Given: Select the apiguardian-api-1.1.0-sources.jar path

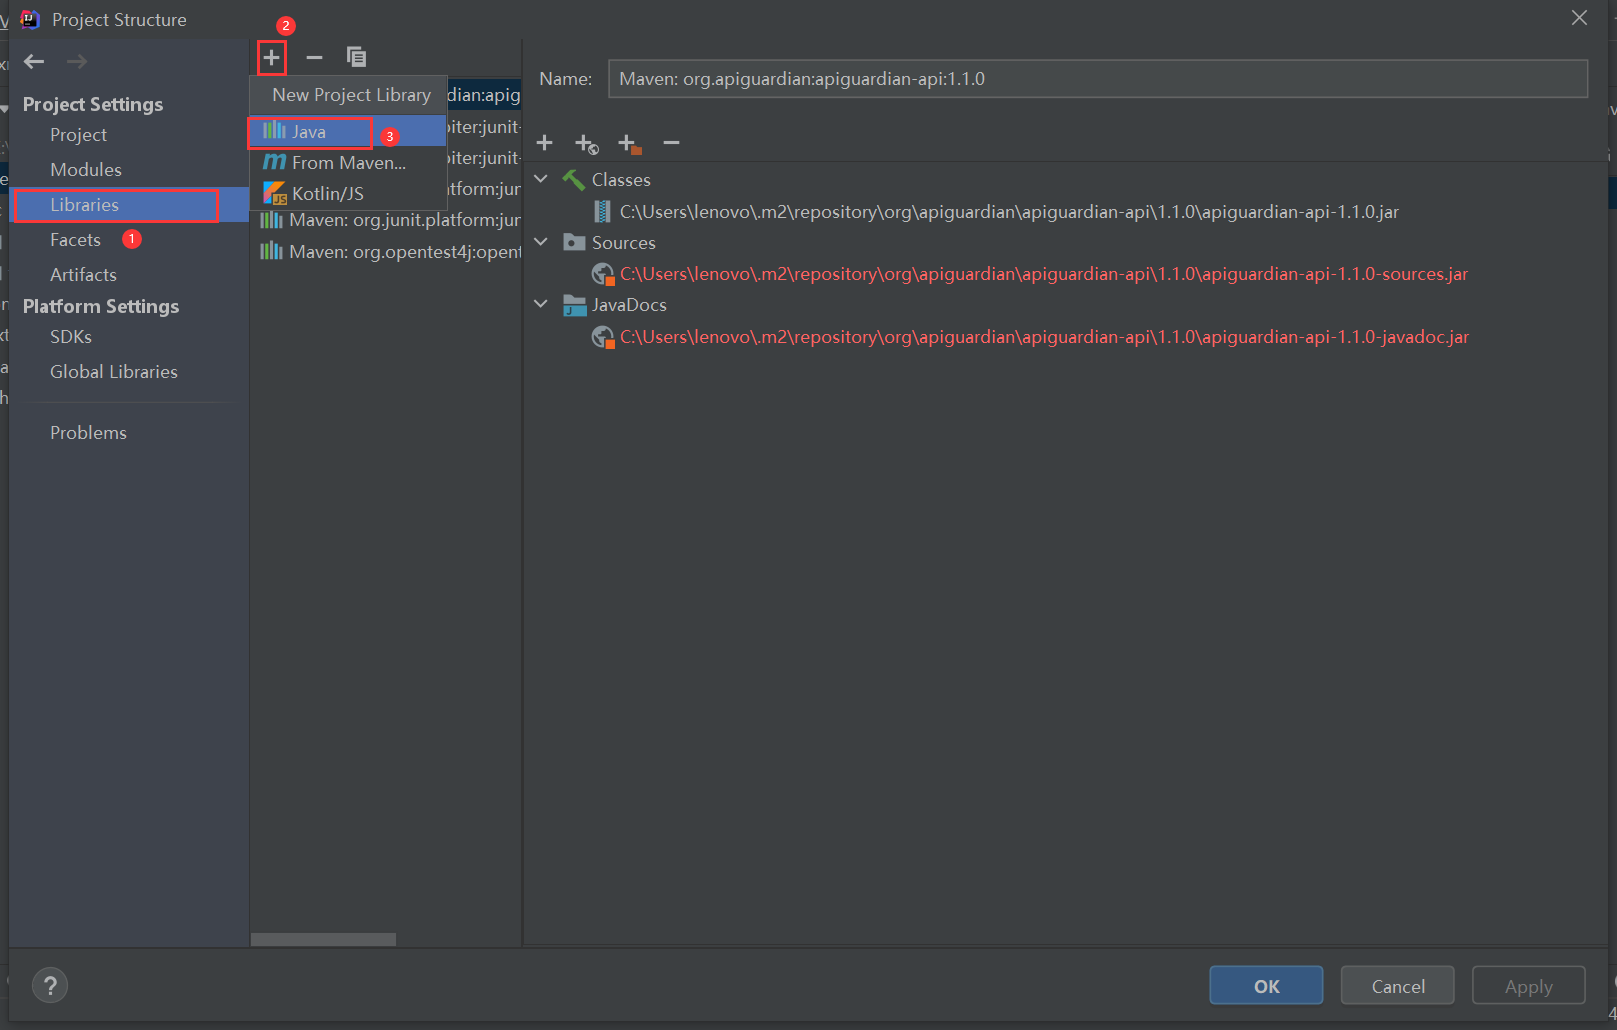Looking at the screenshot, I should coord(1044,274).
